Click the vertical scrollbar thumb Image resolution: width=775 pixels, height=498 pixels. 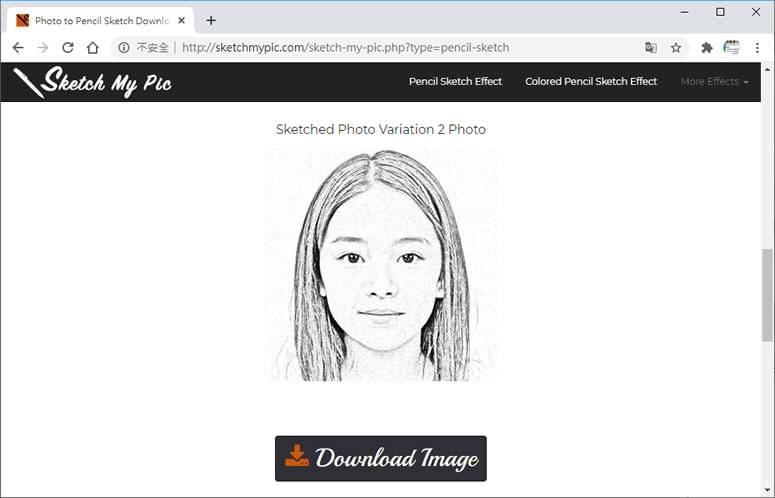pyautogui.click(x=768, y=295)
